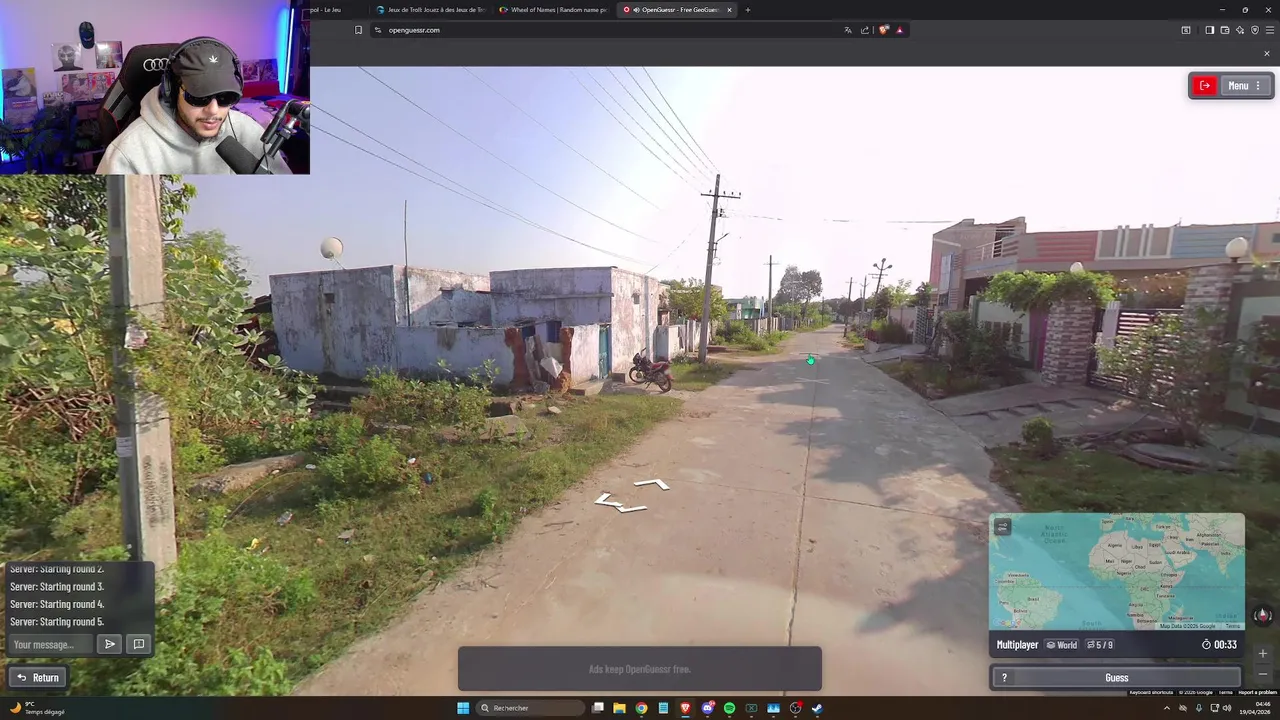Click the task view icon
Screen dimensions: 1280x720
coord(597,708)
